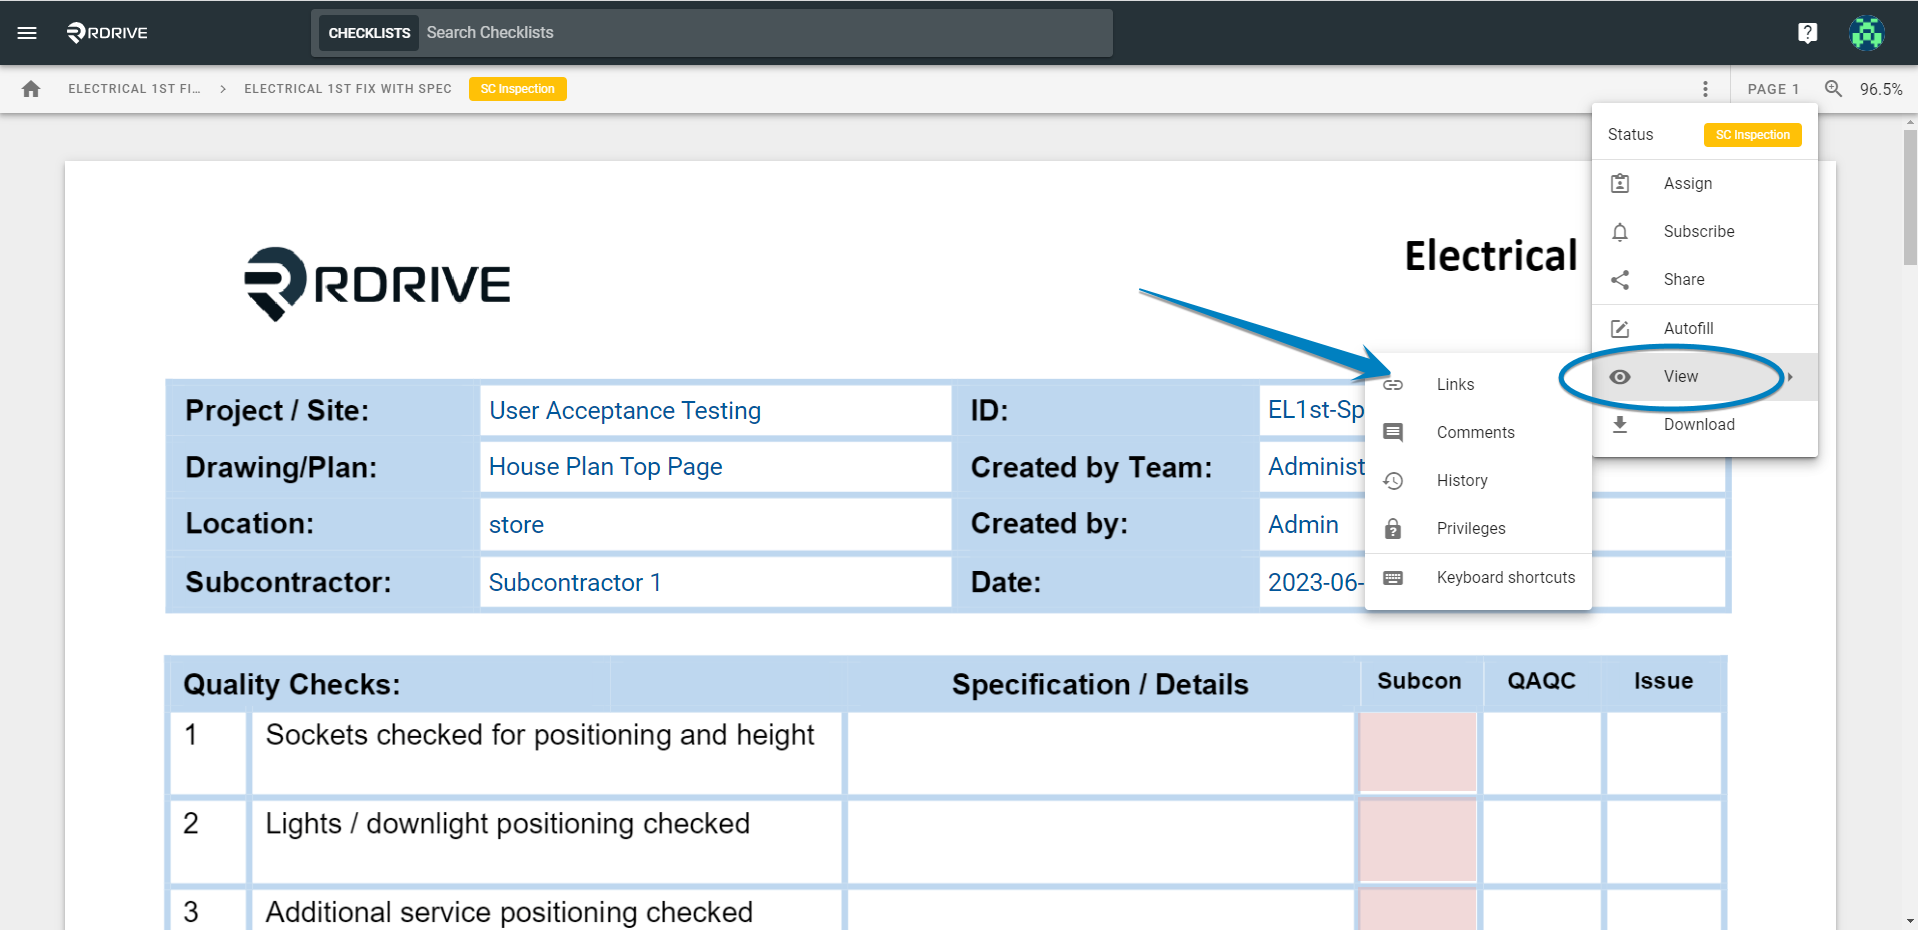Click the Download arrow icon
This screenshot has height=930, width=1918.
(x=1620, y=424)
